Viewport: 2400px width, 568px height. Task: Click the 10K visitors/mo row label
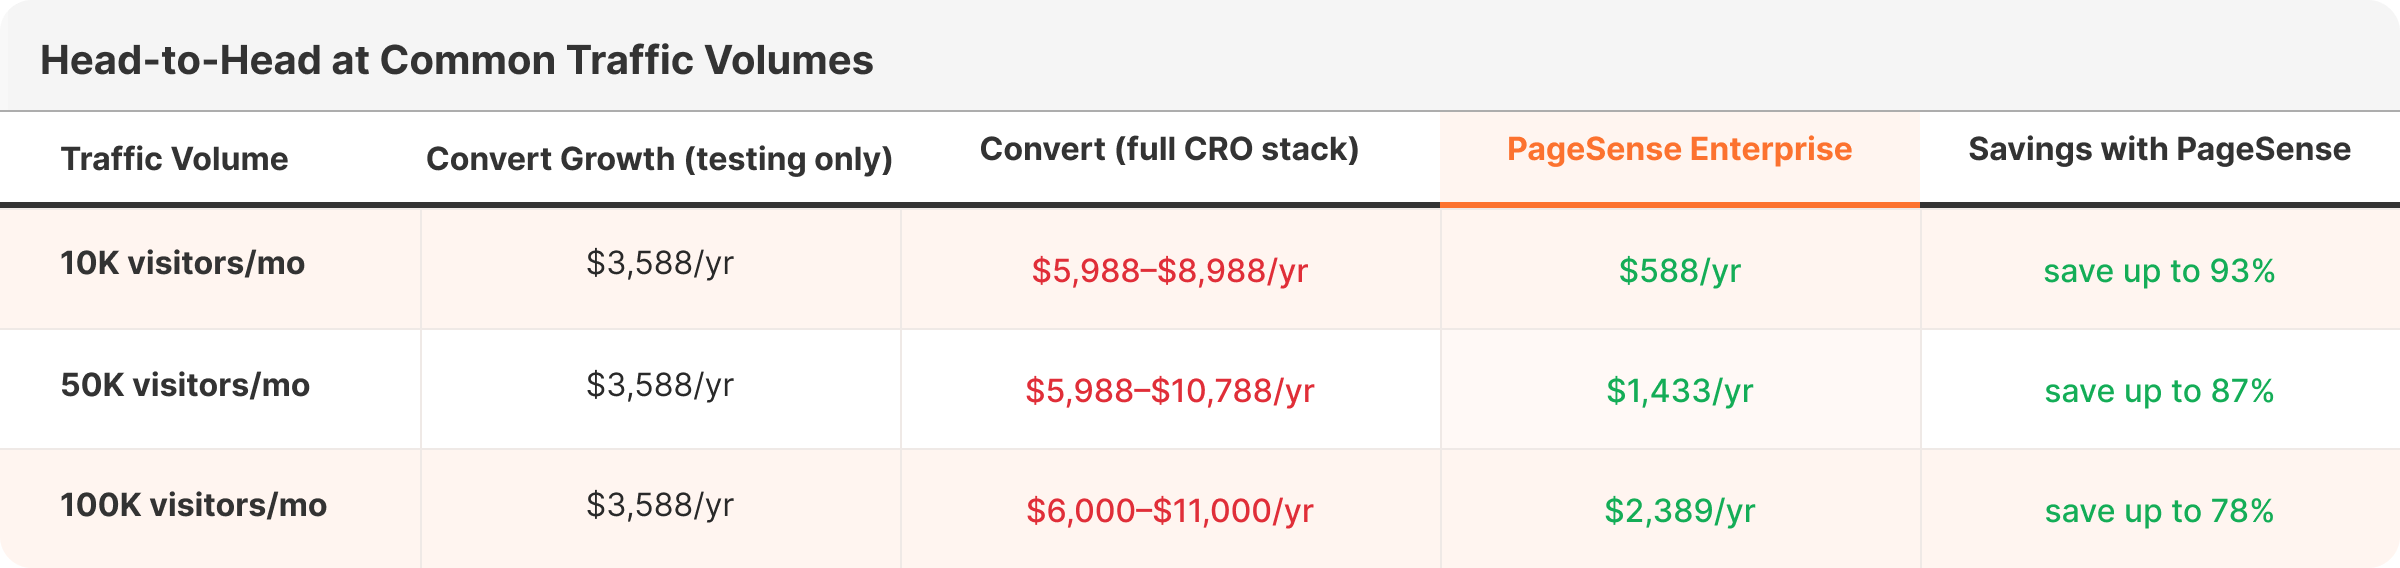tap(183, 263)
